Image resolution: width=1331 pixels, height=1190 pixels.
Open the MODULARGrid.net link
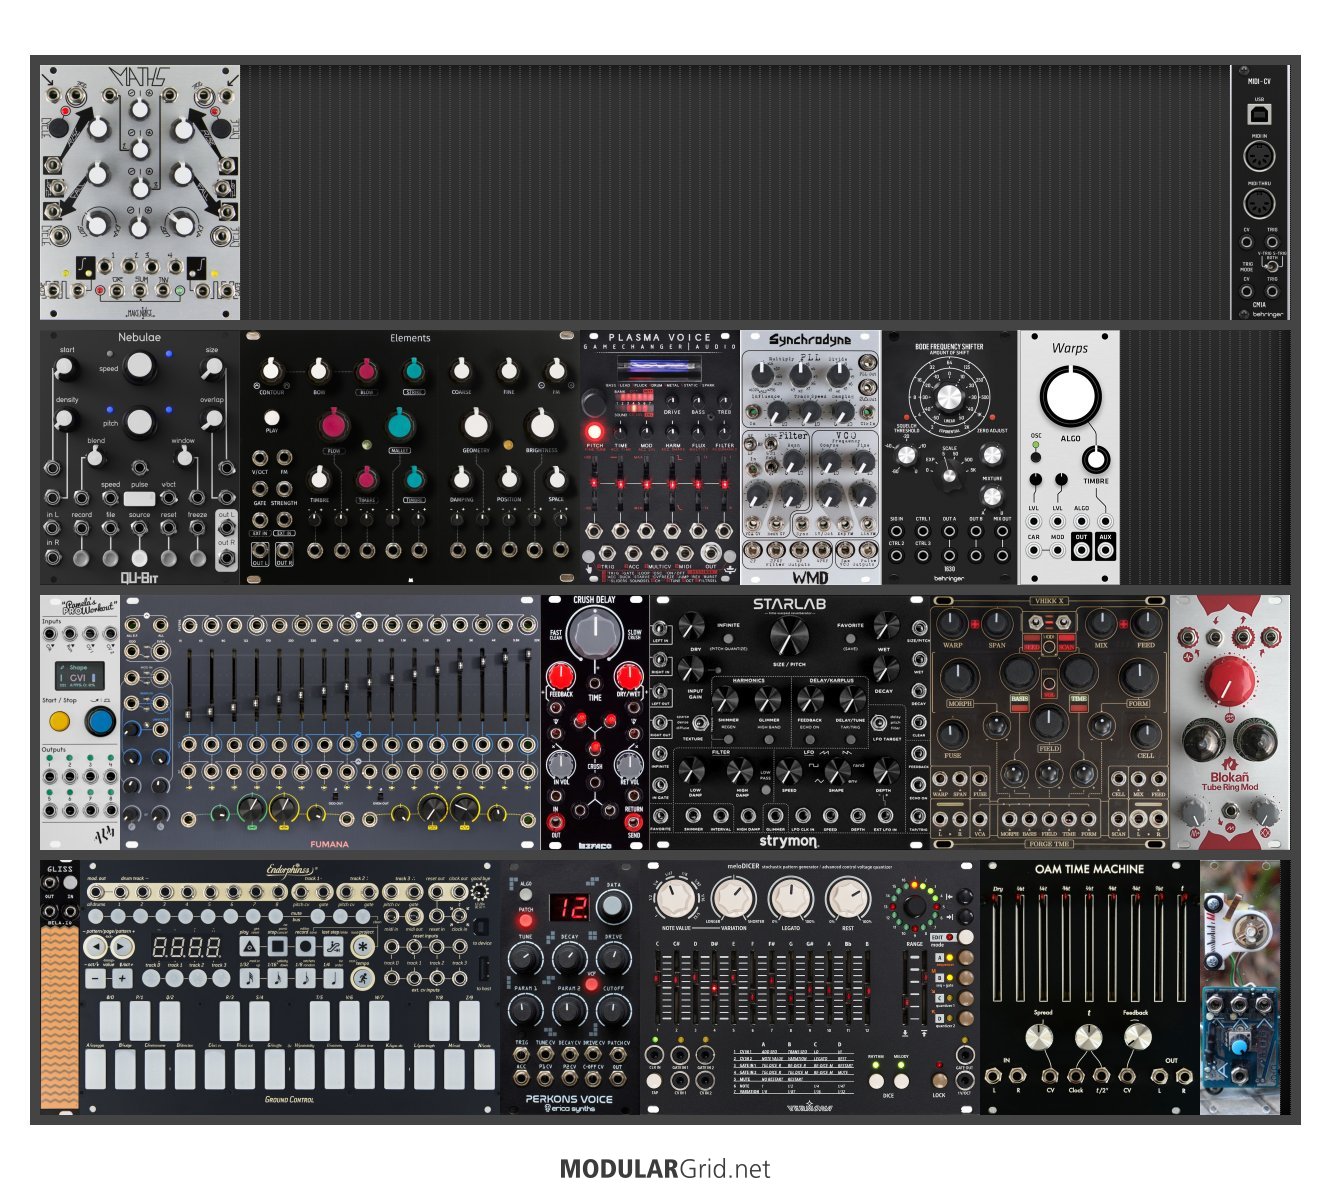click(x=665, y=1168)
